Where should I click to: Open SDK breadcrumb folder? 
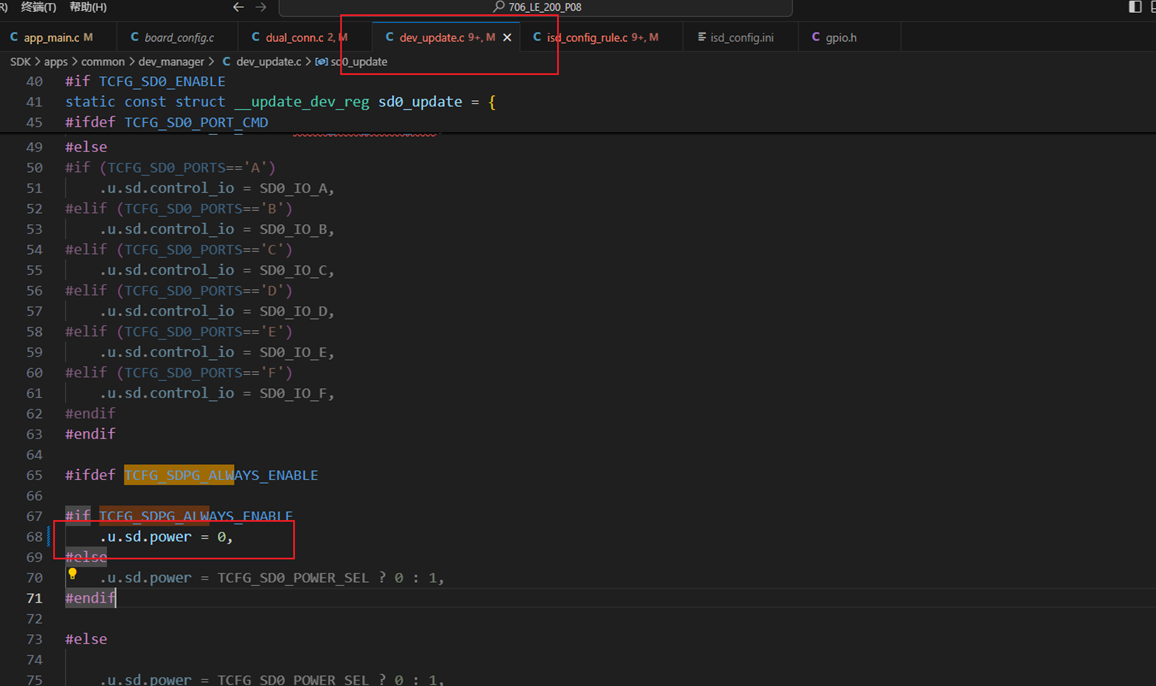pos(21,62)
